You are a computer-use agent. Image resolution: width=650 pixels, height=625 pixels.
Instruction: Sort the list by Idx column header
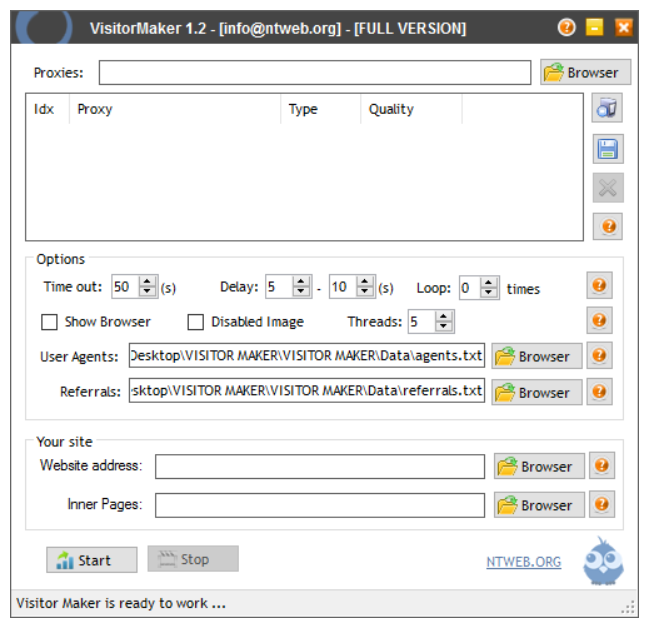tap(48, 109)
